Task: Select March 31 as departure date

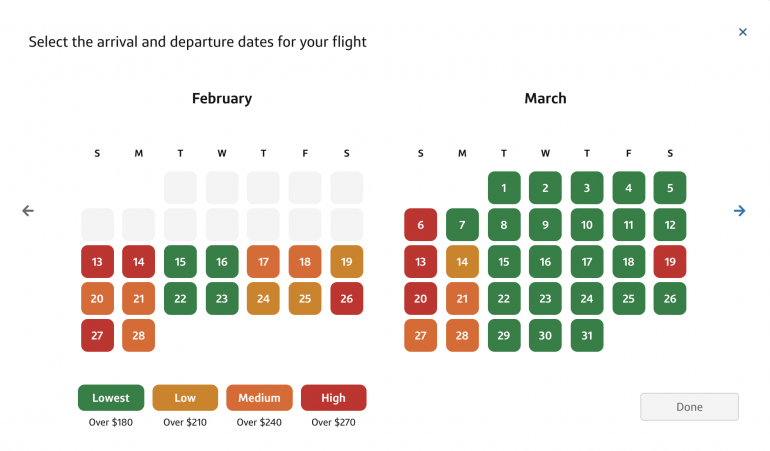Action: pos(587,336)
